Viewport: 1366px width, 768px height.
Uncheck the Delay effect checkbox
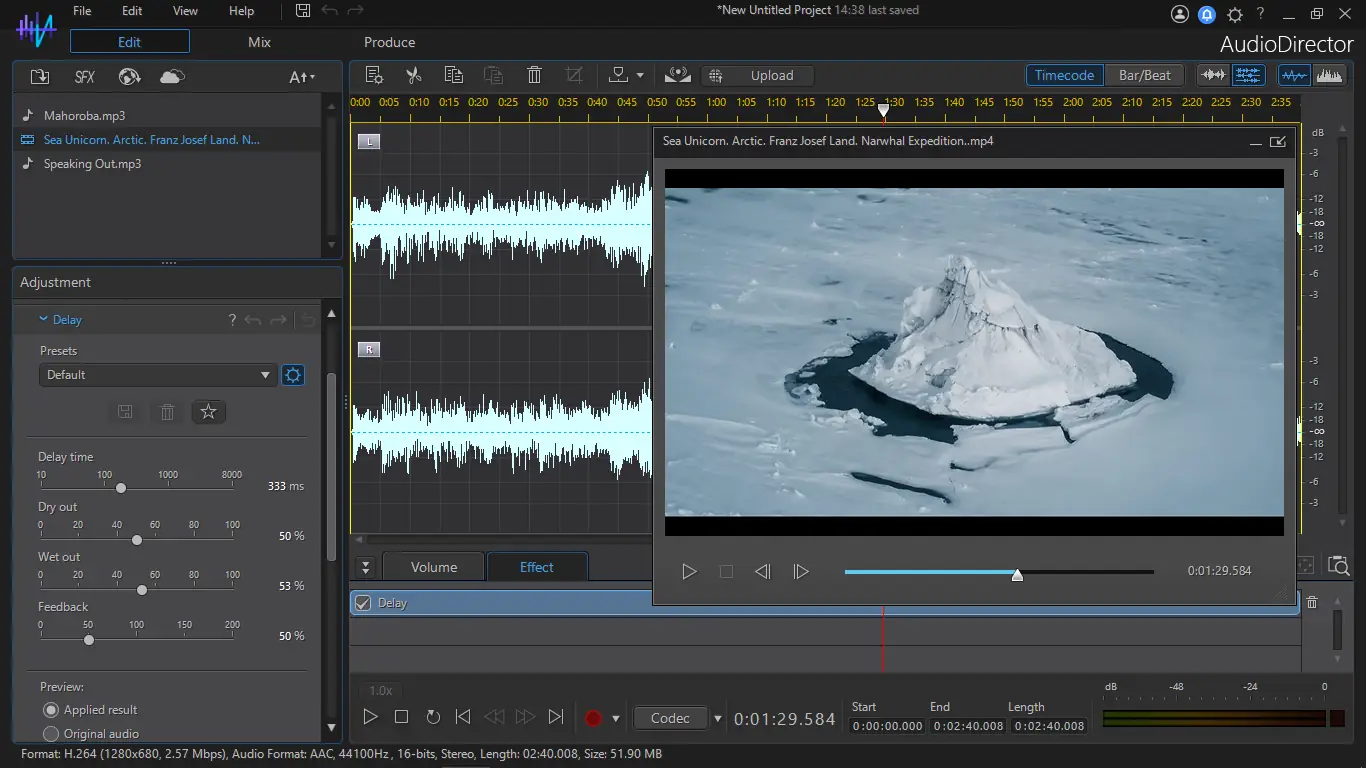(x=363, y=603)
